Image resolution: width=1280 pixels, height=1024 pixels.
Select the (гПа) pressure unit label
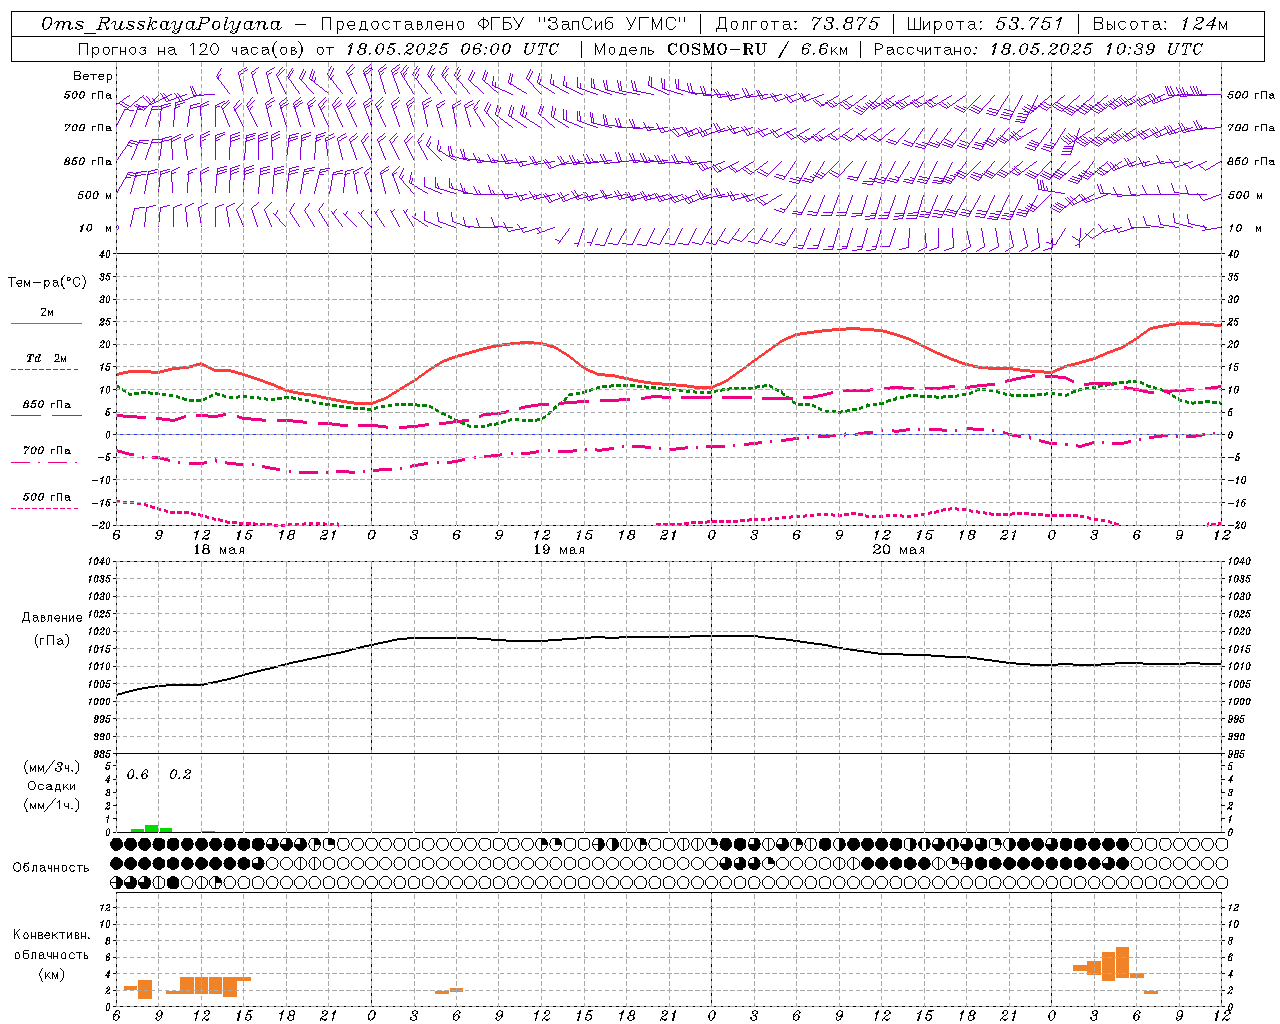52,640
